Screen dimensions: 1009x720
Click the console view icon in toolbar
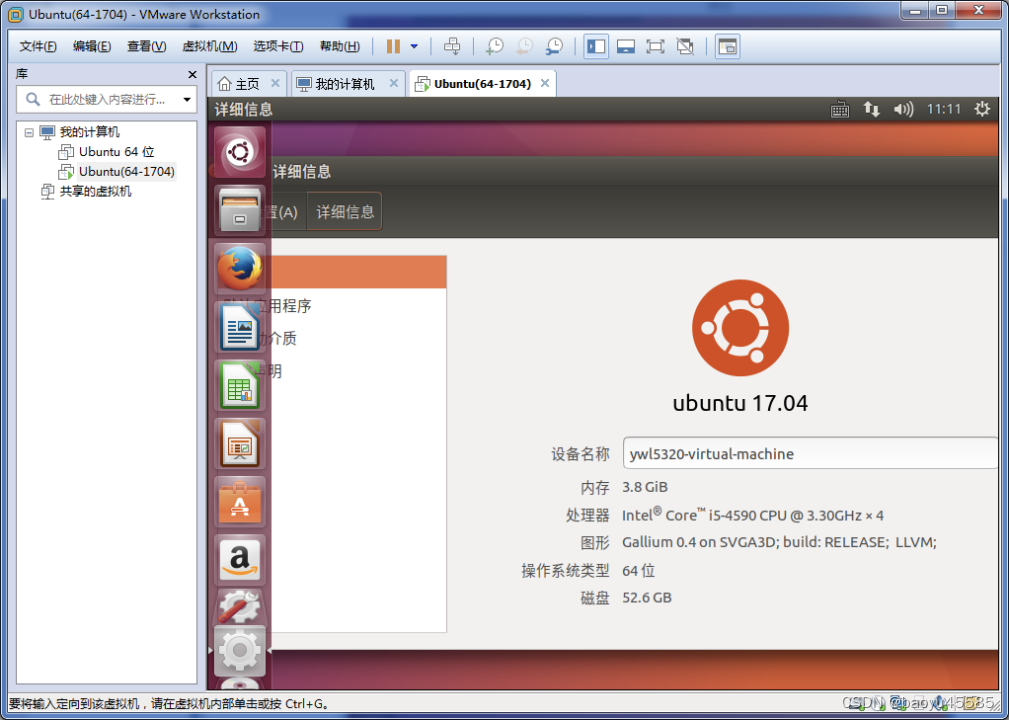point(728,46)
